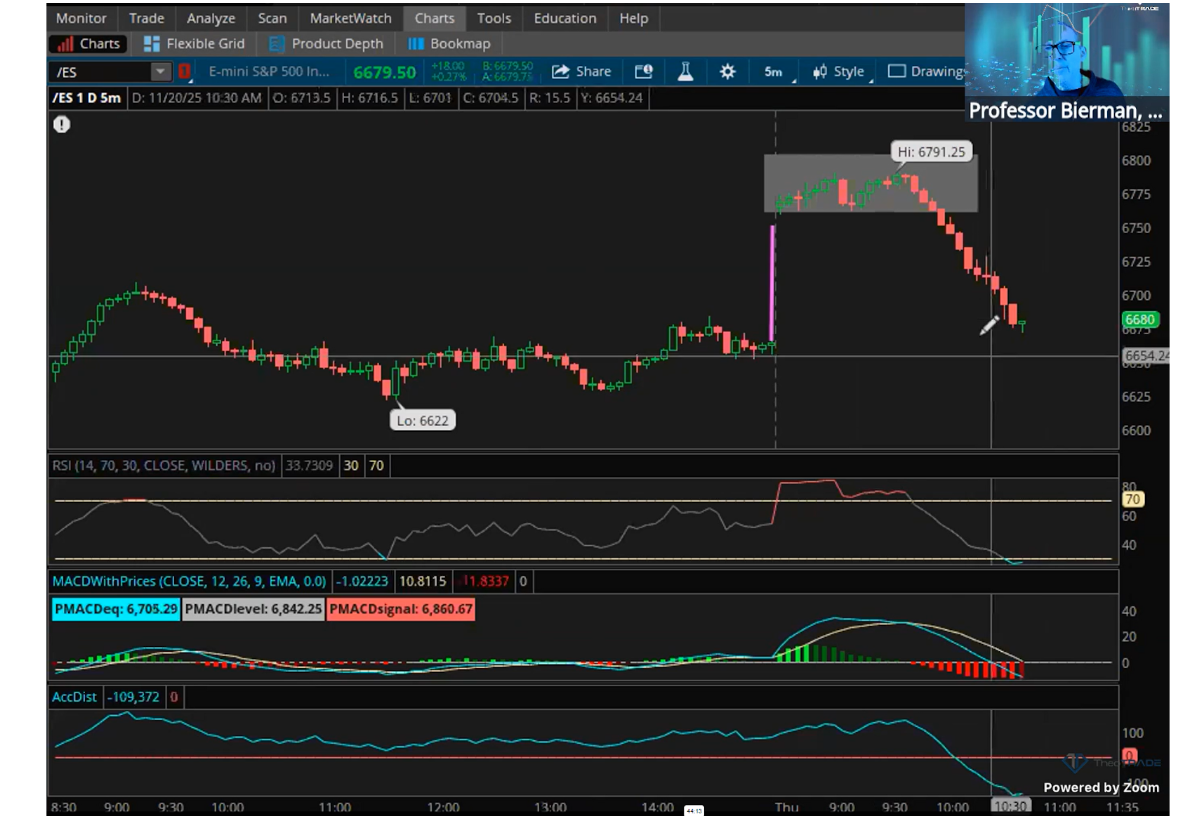This screenshot has height=829, width=1196.
Task: Click the Hi: 6791.25 price bubble
Action: click(x=931, y=152)
